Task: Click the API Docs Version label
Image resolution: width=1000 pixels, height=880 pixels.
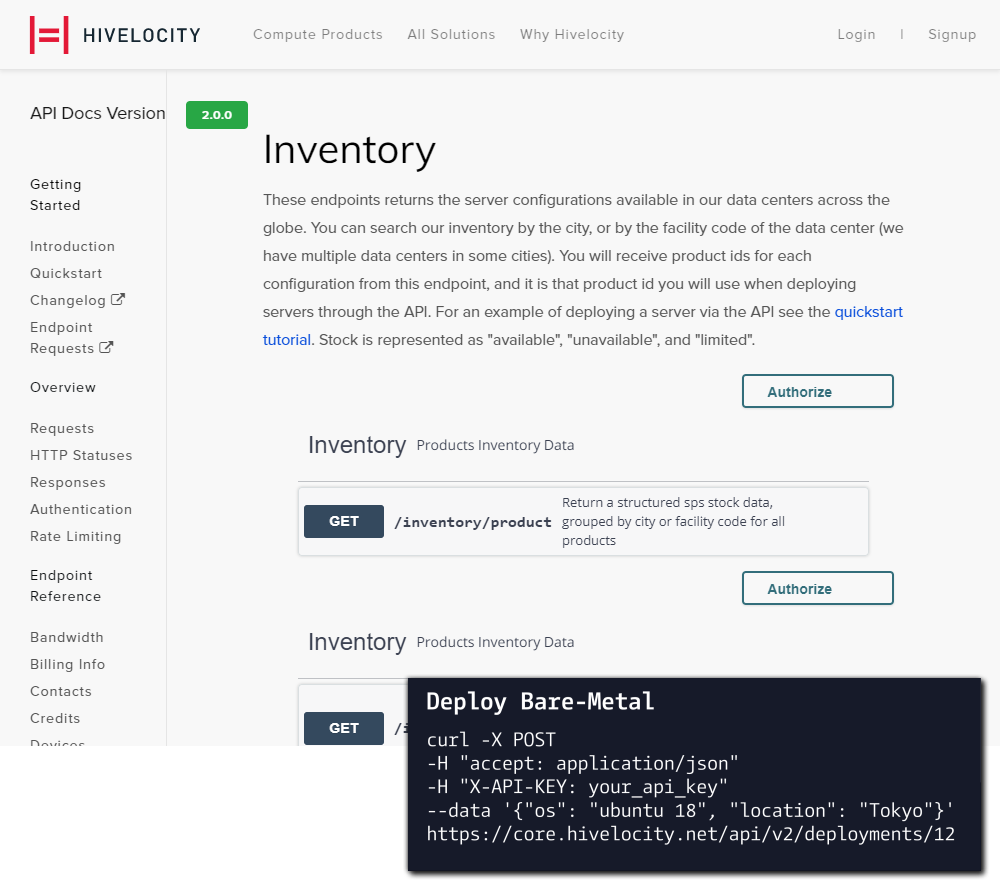Action: click(98, 113)
